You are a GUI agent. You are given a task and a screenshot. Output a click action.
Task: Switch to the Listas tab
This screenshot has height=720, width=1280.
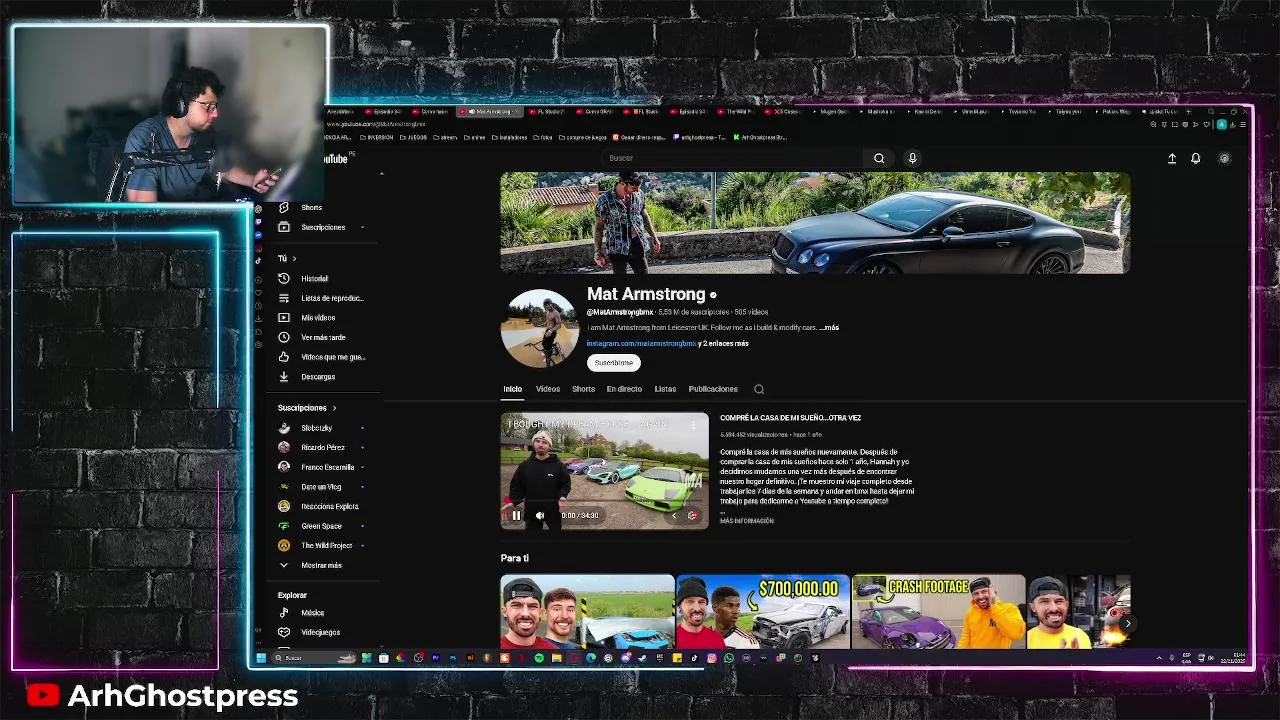coord(665,389)
